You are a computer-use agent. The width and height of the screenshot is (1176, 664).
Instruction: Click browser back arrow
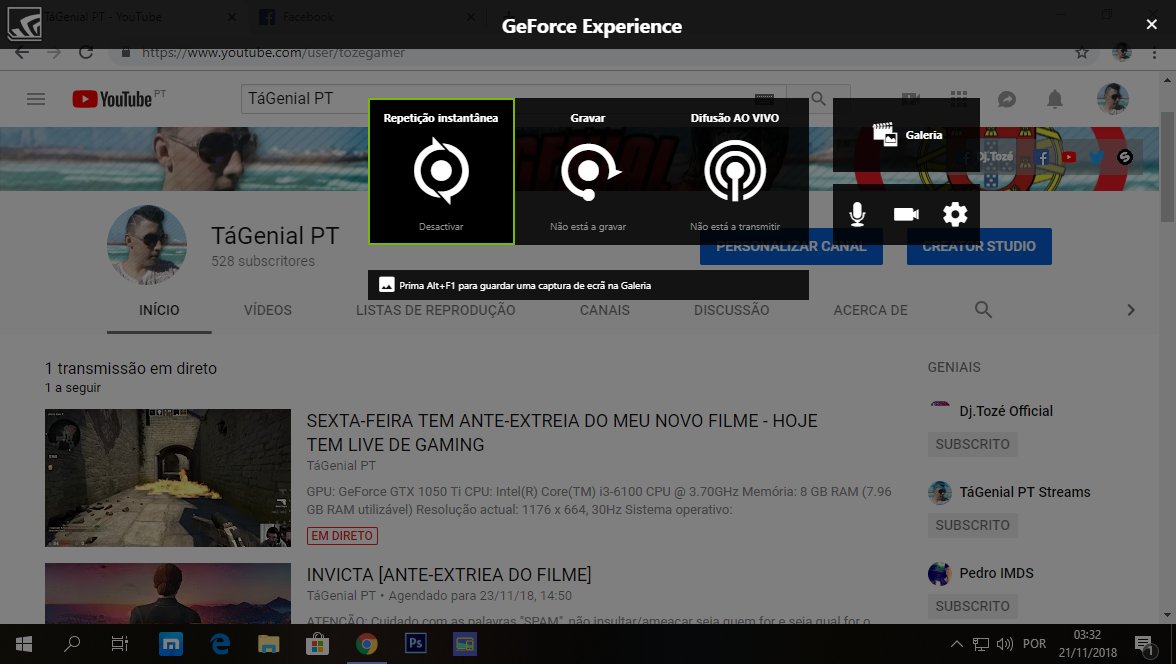22,53
